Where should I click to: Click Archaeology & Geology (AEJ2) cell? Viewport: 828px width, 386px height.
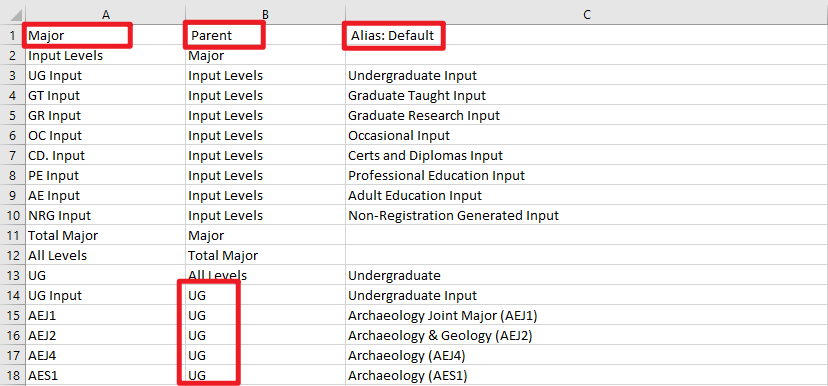tap(587, 336)
